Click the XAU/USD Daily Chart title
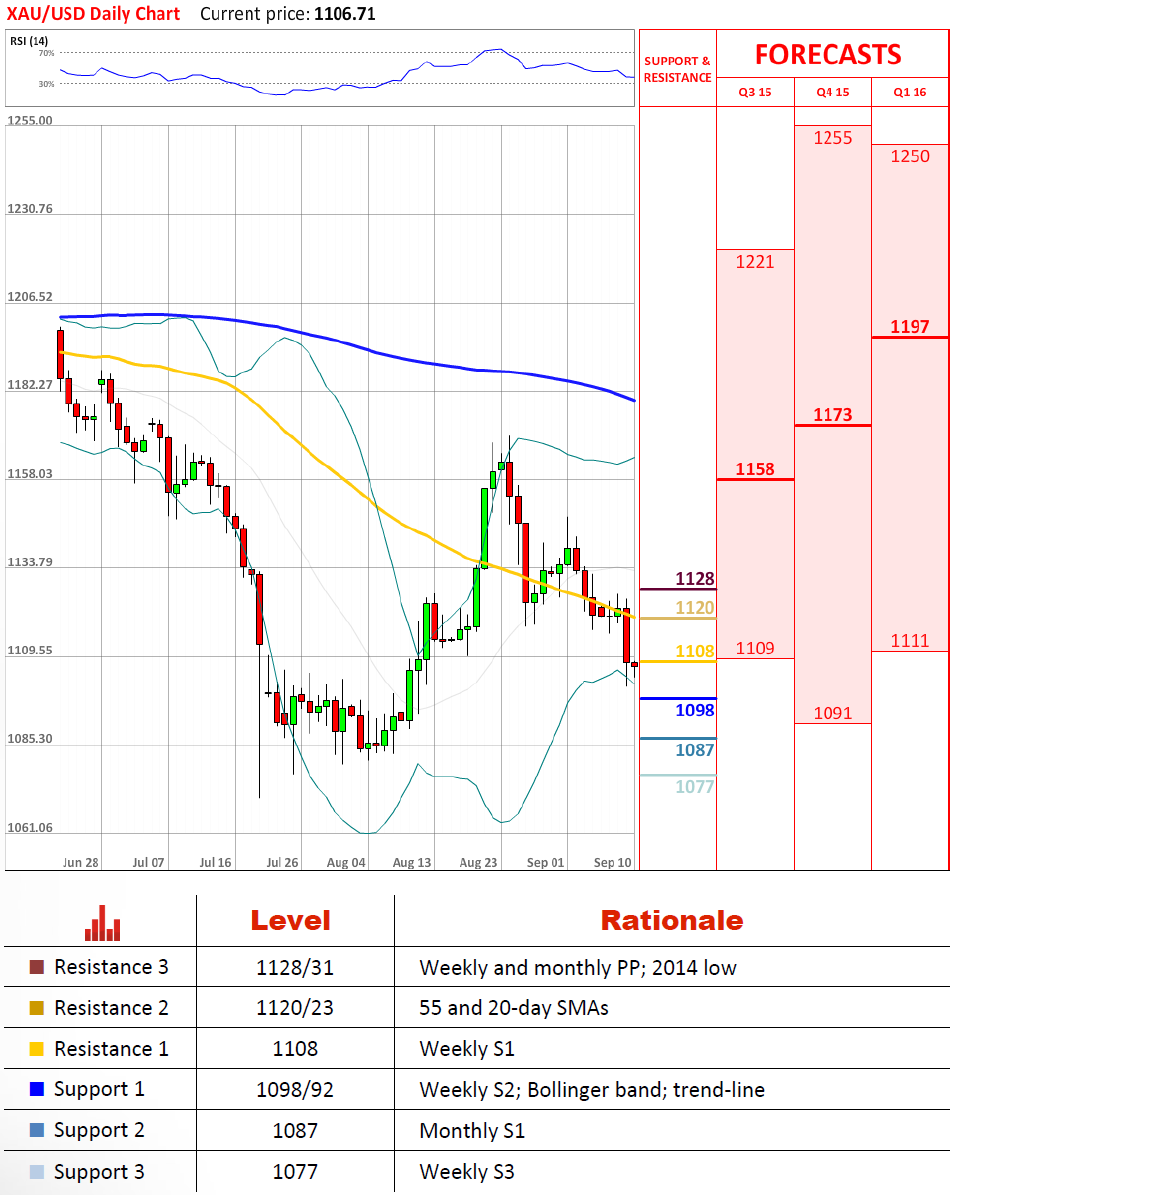Viewport: 1152px width, 1195px height. pyautogui.click(x=93, y=14)
